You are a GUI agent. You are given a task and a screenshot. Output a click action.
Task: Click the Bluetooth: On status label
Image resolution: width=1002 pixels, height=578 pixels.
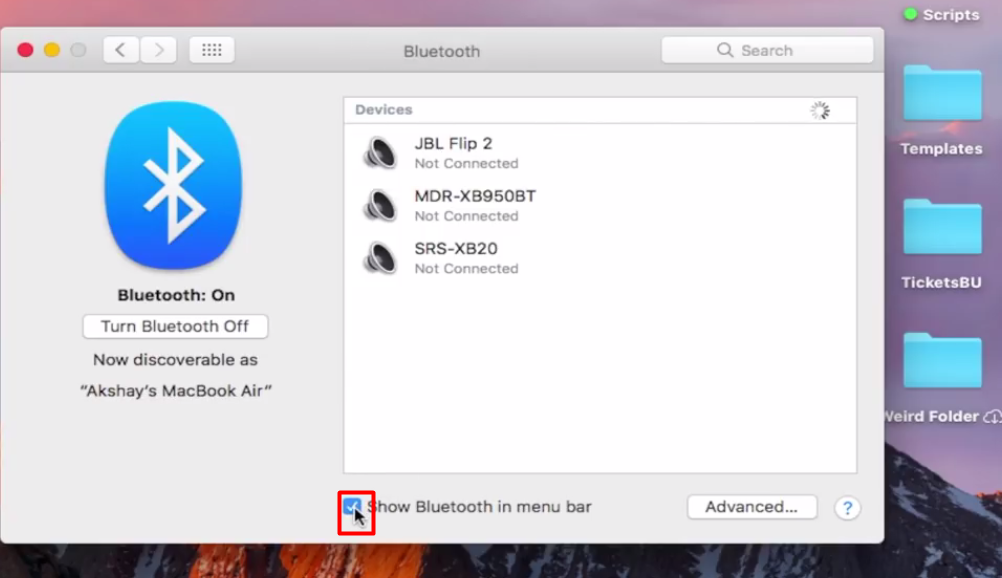[176, 295]
